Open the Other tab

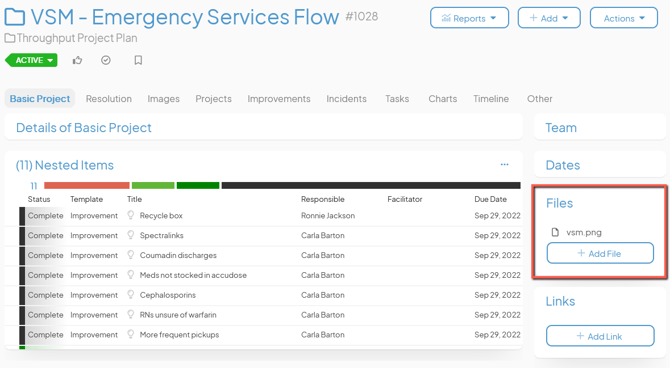pyautogui.click(x=539, y=99)
